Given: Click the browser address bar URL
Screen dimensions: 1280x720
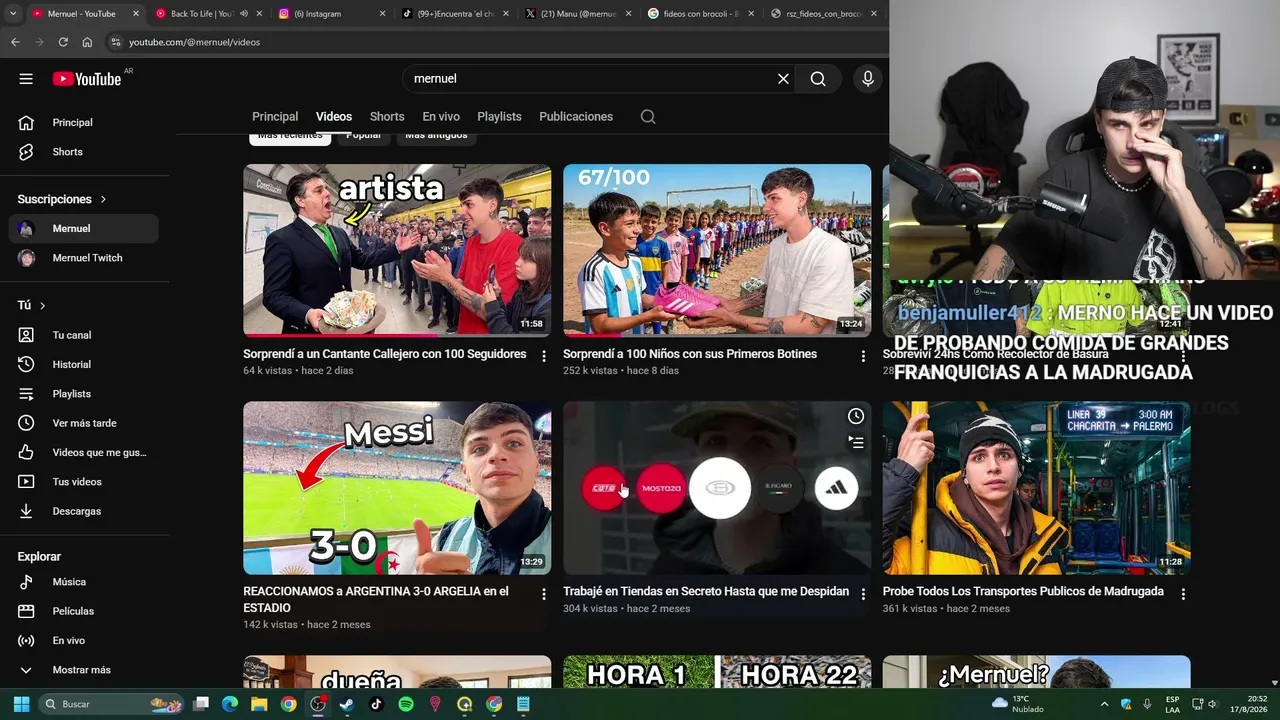Looking at the screenshot, I should [194, 42].
